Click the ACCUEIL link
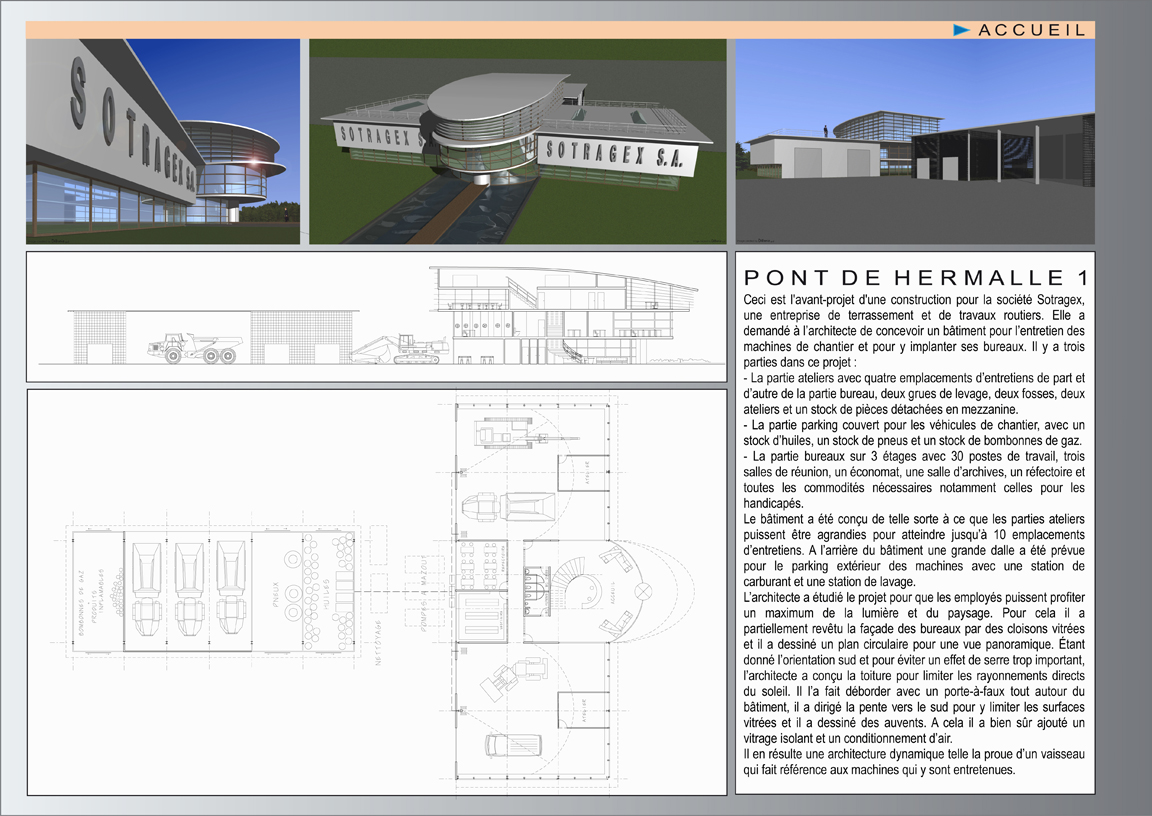1152x816 pixels. click(1032, 30)
